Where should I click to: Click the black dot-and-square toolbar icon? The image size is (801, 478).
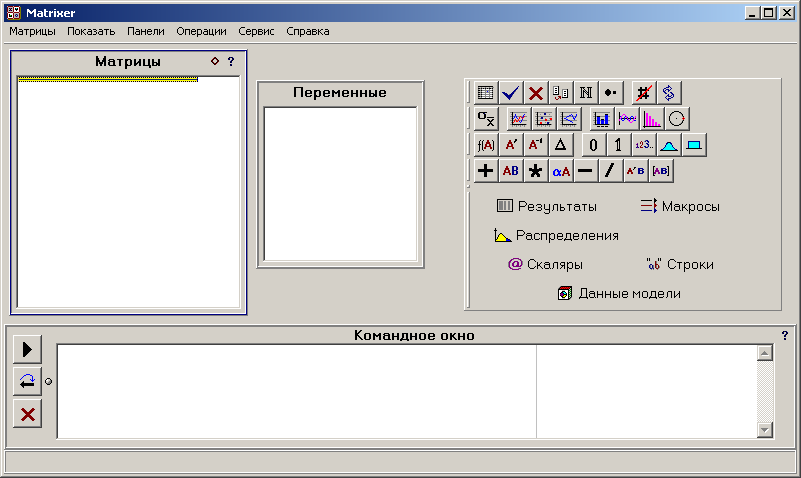pyautogui.click(x=610, y=93)
